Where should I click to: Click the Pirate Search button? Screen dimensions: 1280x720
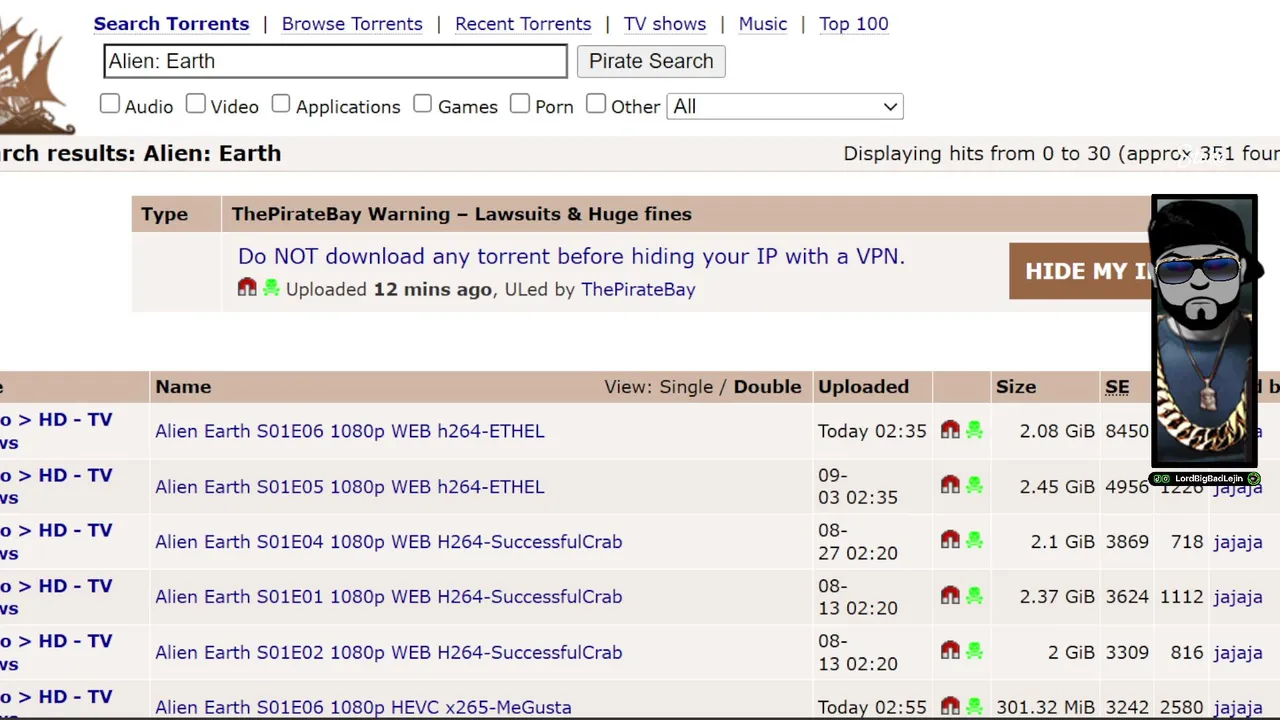(x=651, y=61)
